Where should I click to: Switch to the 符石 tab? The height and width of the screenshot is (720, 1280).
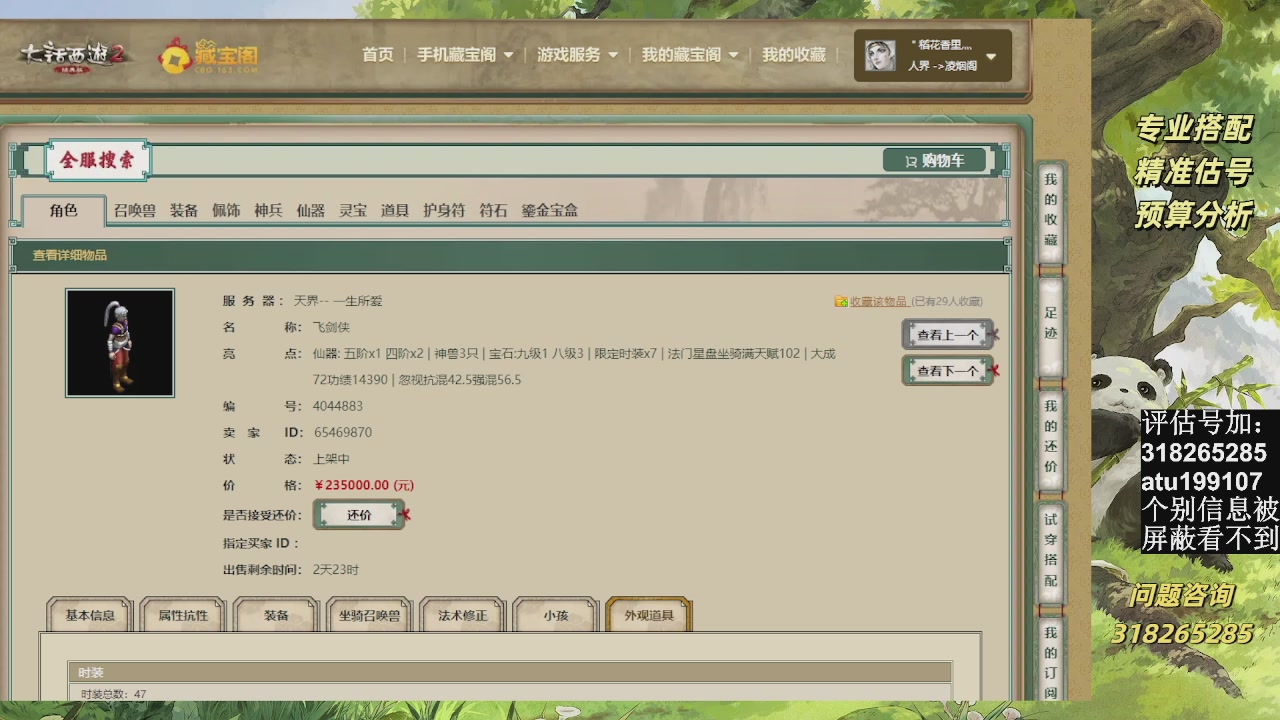click(x=493, y=211)
